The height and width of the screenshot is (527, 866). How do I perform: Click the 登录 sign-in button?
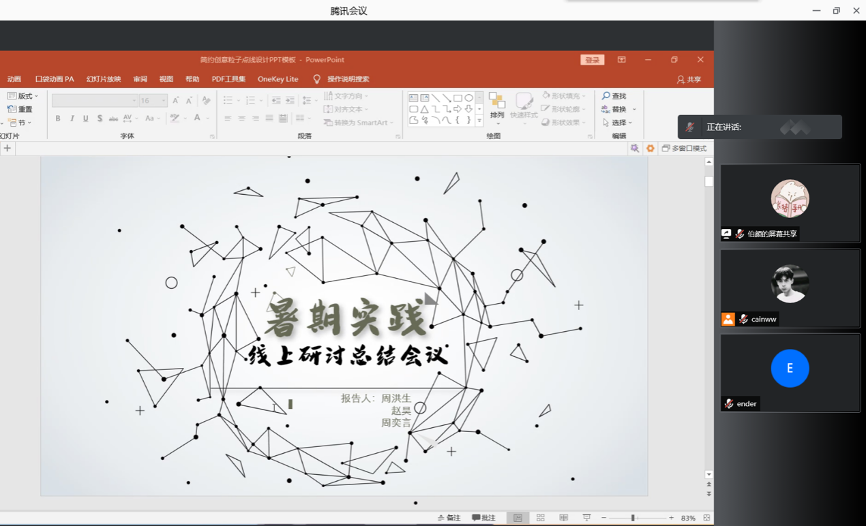(x=593, y=60)
